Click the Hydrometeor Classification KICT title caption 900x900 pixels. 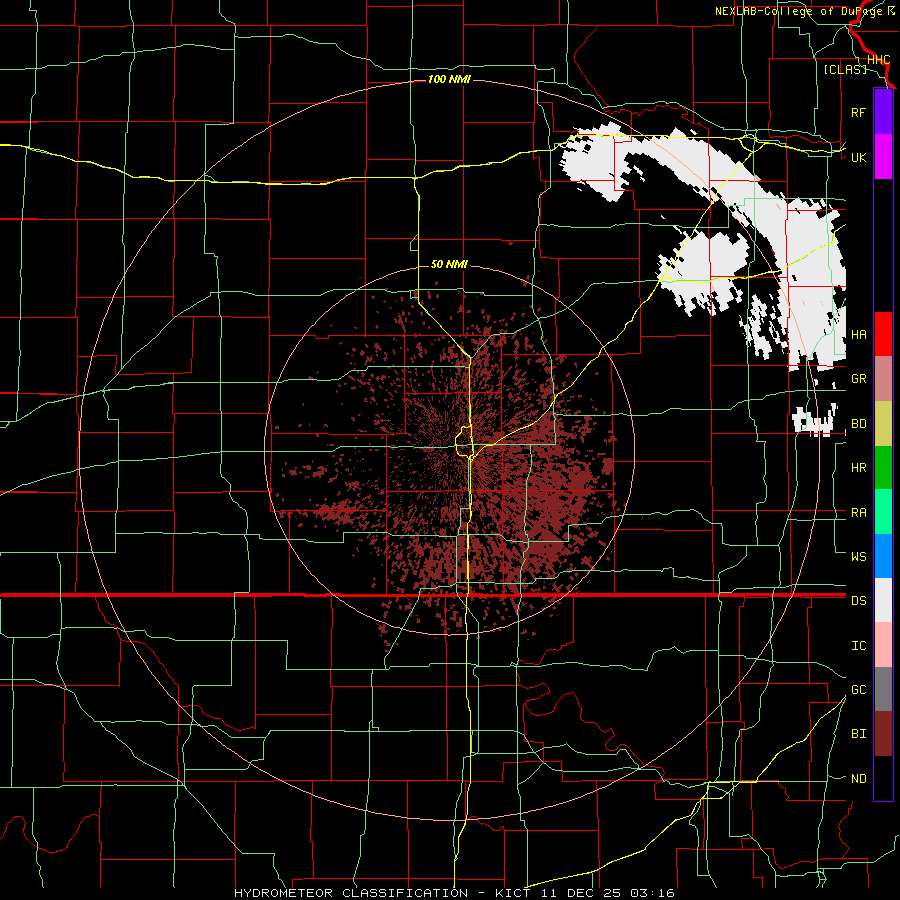pyautogui.click(x=454, y=893)
